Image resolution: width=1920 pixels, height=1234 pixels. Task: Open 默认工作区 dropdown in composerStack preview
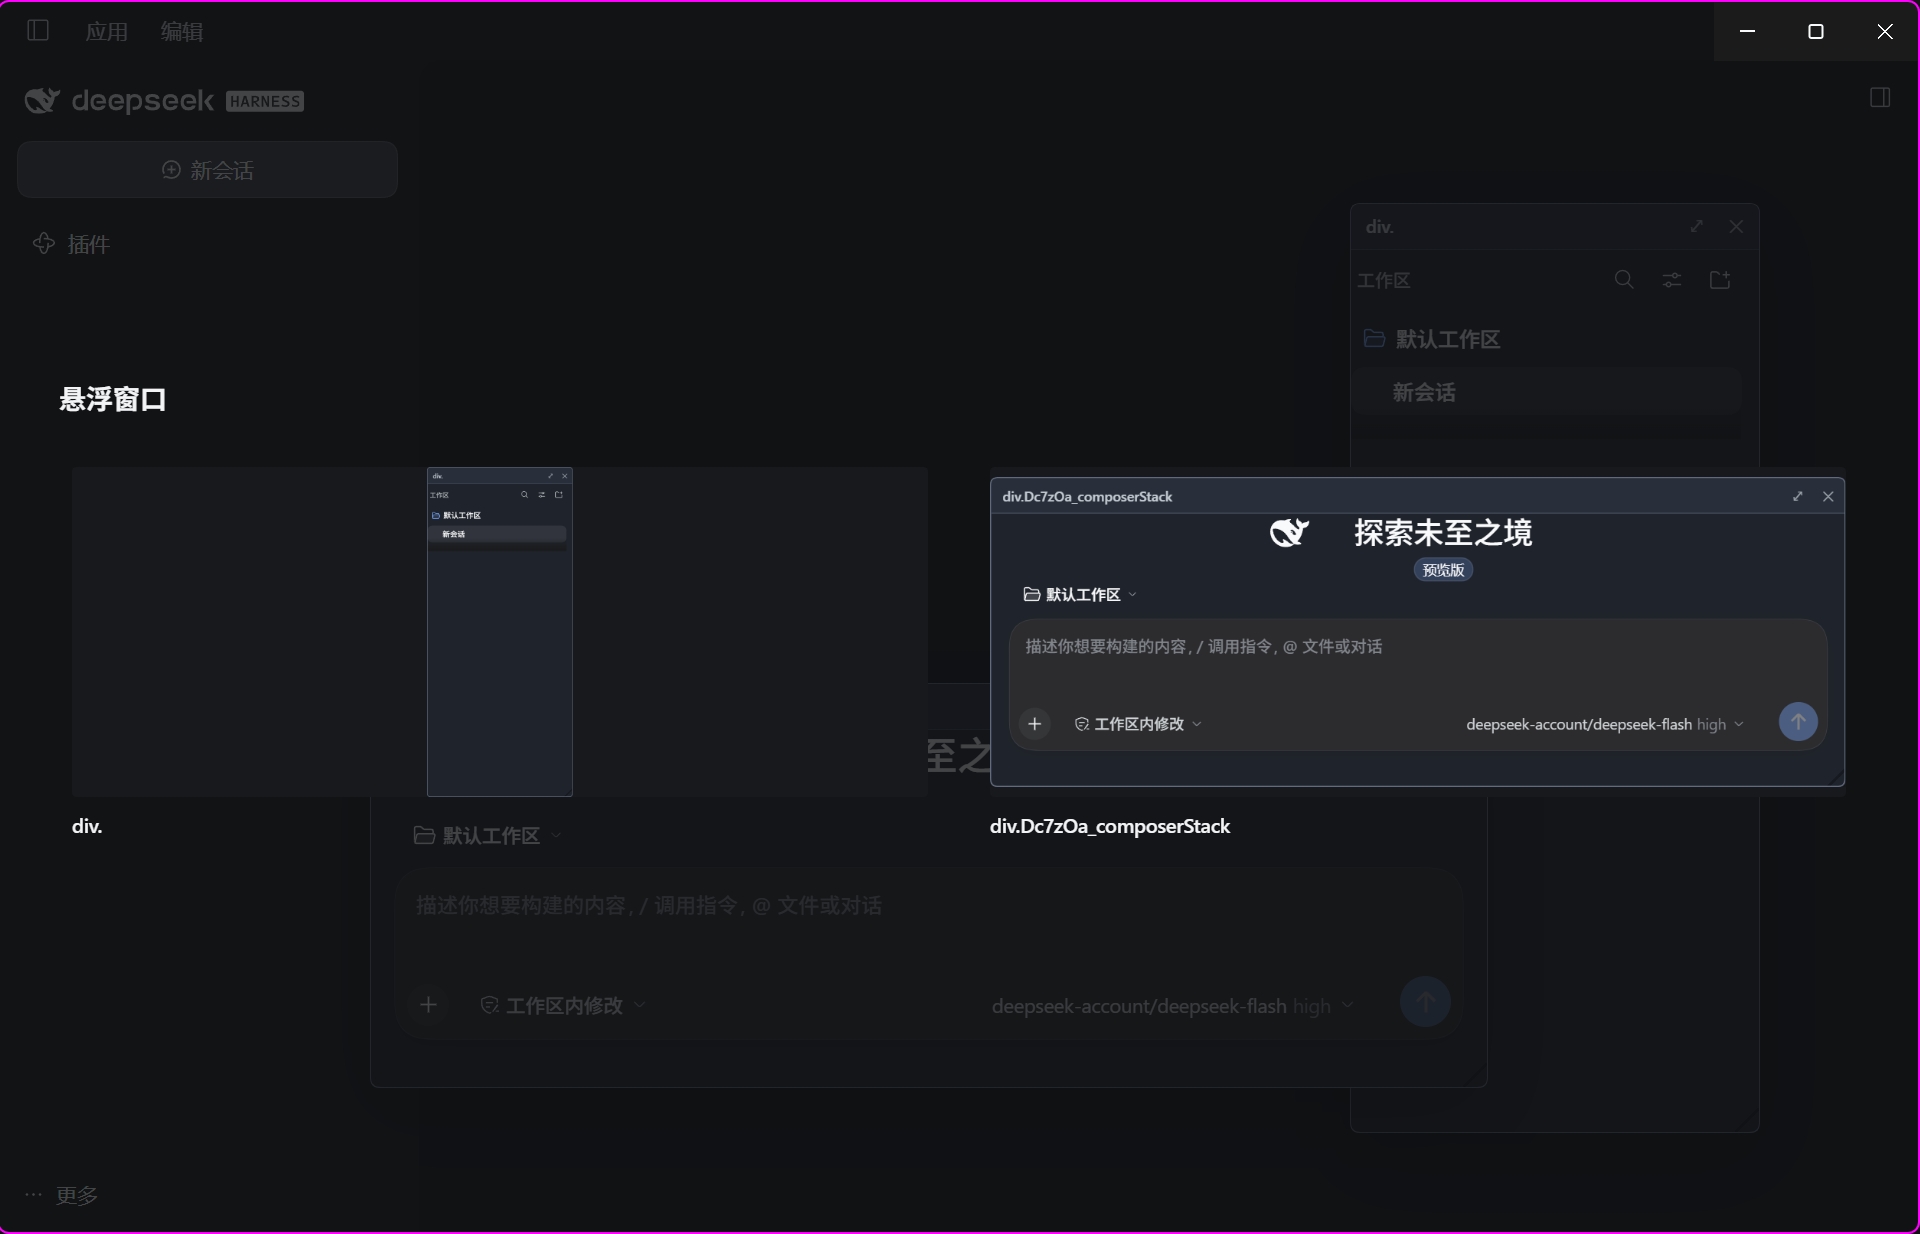[1080, 595]
